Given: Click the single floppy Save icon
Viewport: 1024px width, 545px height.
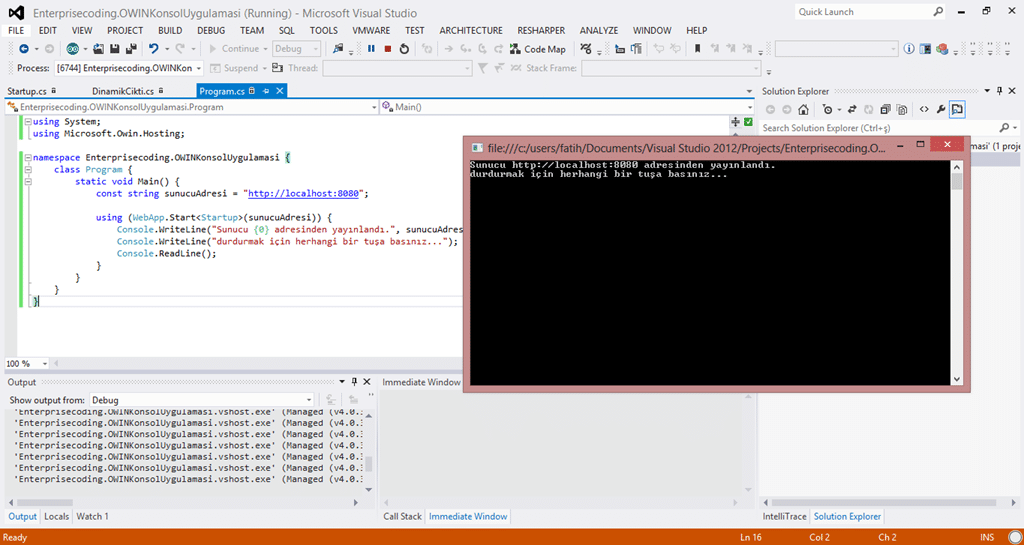Looking at the screenshot, I should (x=115, y=49).
